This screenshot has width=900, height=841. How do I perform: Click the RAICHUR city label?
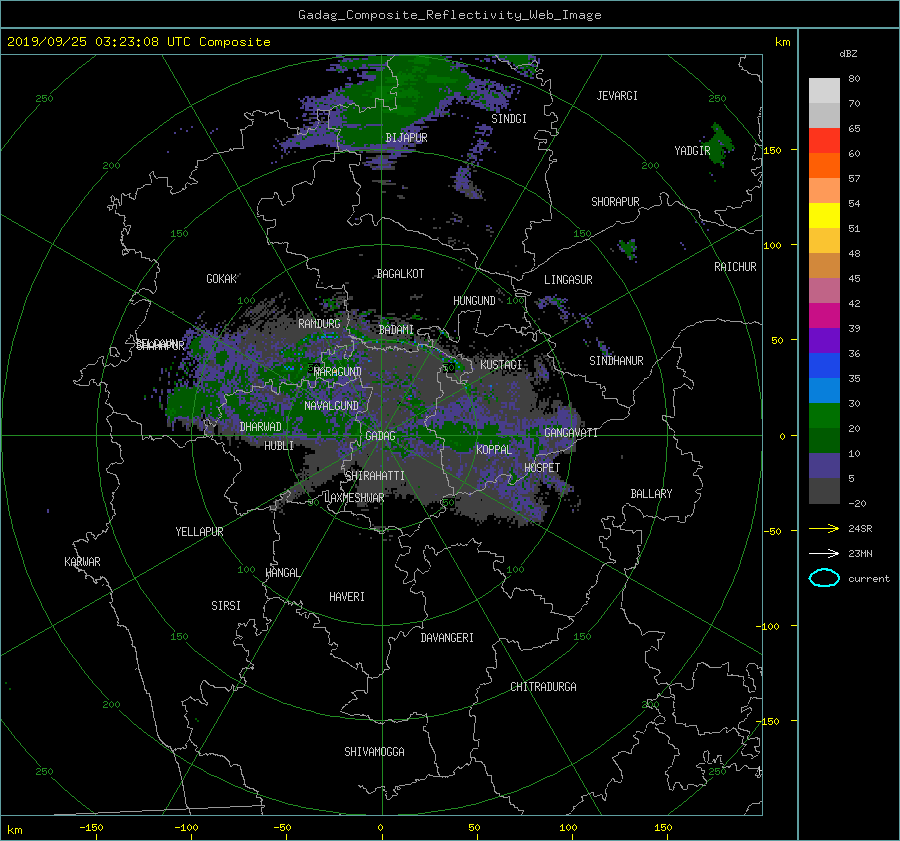[x=735, y=267]
